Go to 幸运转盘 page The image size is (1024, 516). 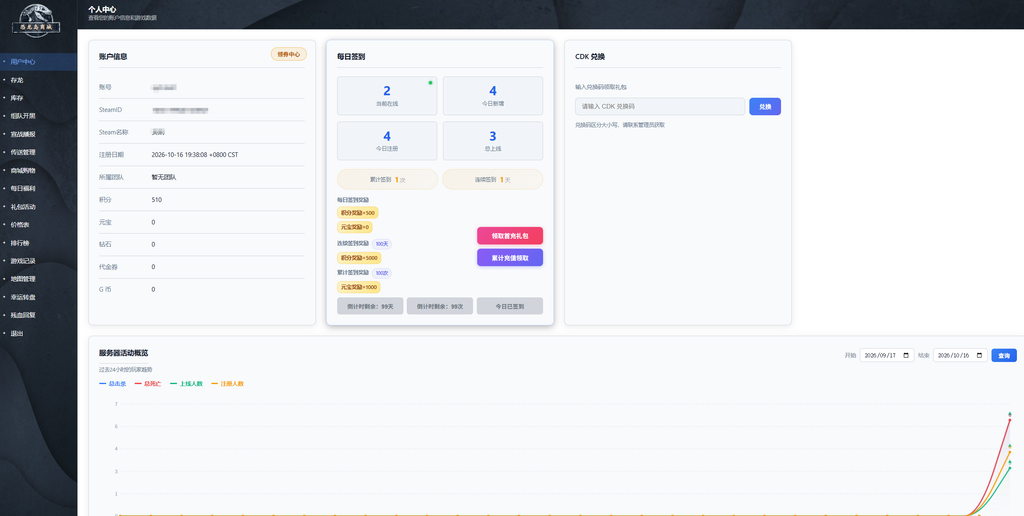[x=39, y=297]
